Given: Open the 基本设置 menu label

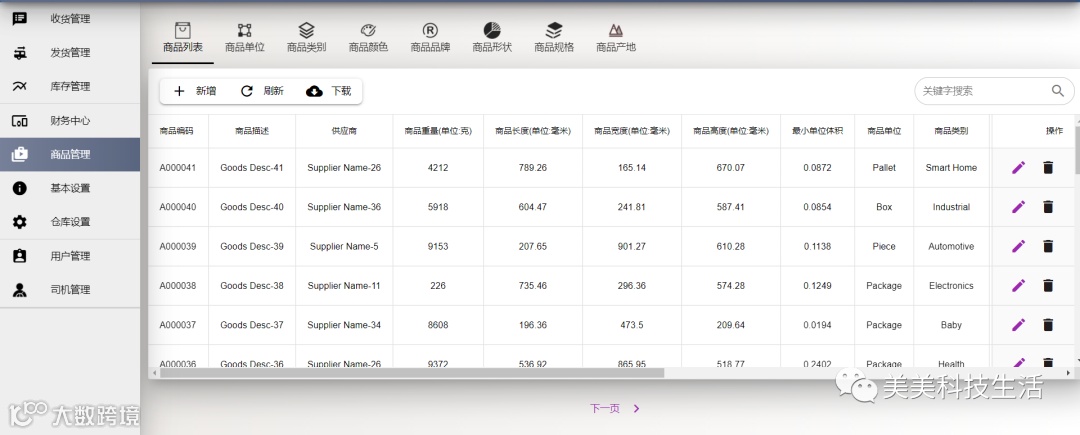Looking at the screenshot, I should point(70,188).
